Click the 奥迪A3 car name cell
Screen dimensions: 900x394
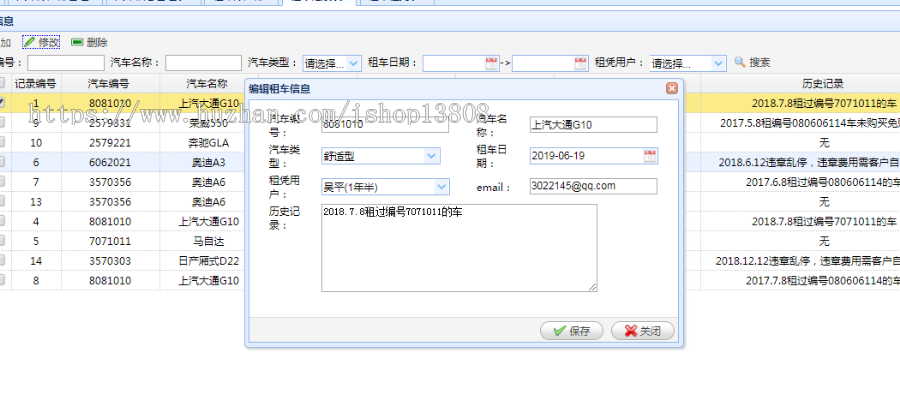(208, 163)
